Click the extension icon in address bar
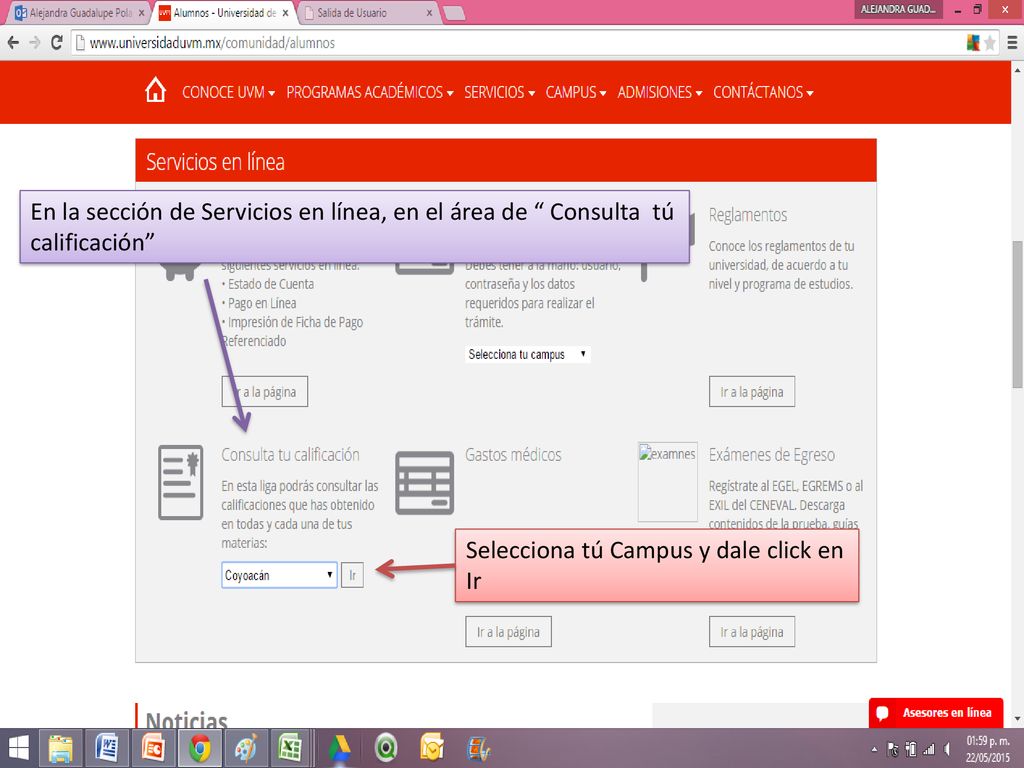Viewport: 1024px width, 768px height. pos(973,43)
